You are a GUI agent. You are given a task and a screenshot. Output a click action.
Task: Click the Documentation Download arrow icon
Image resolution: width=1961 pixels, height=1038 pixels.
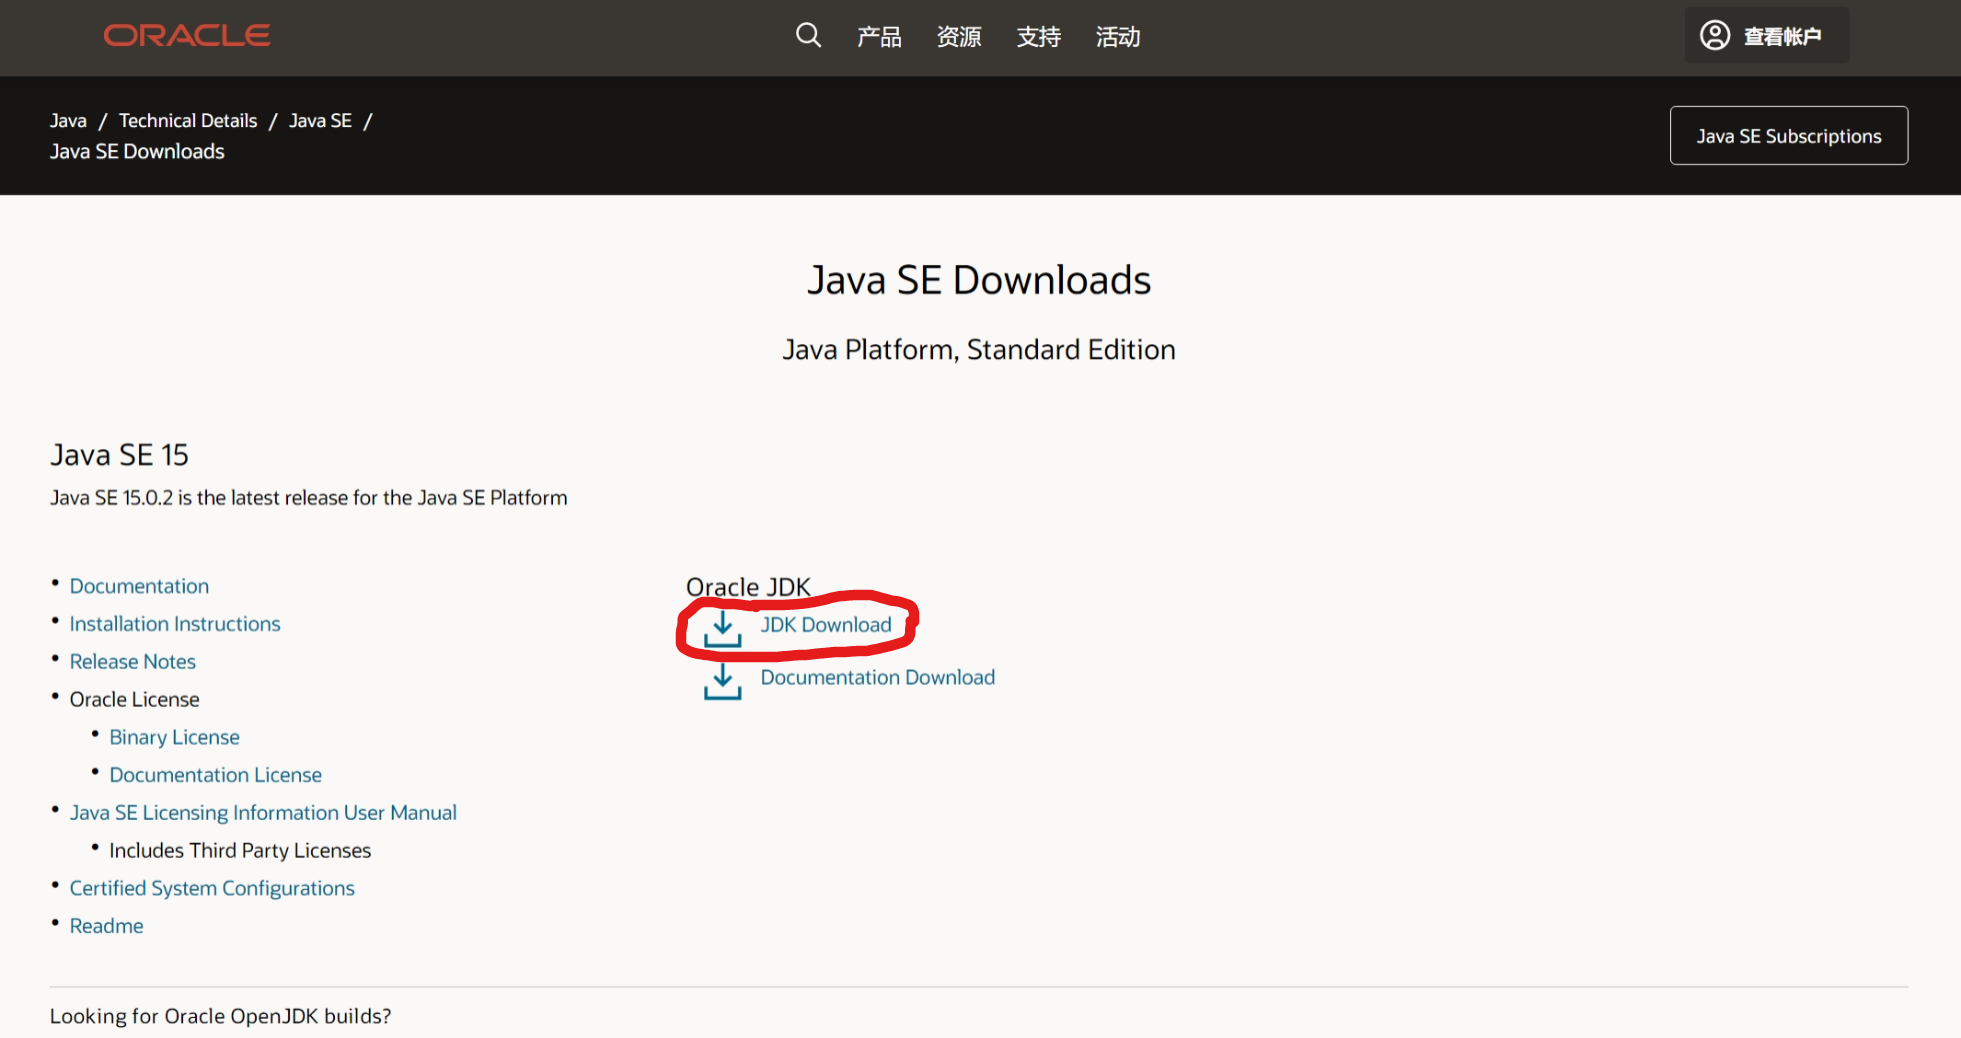click(722, 682)
